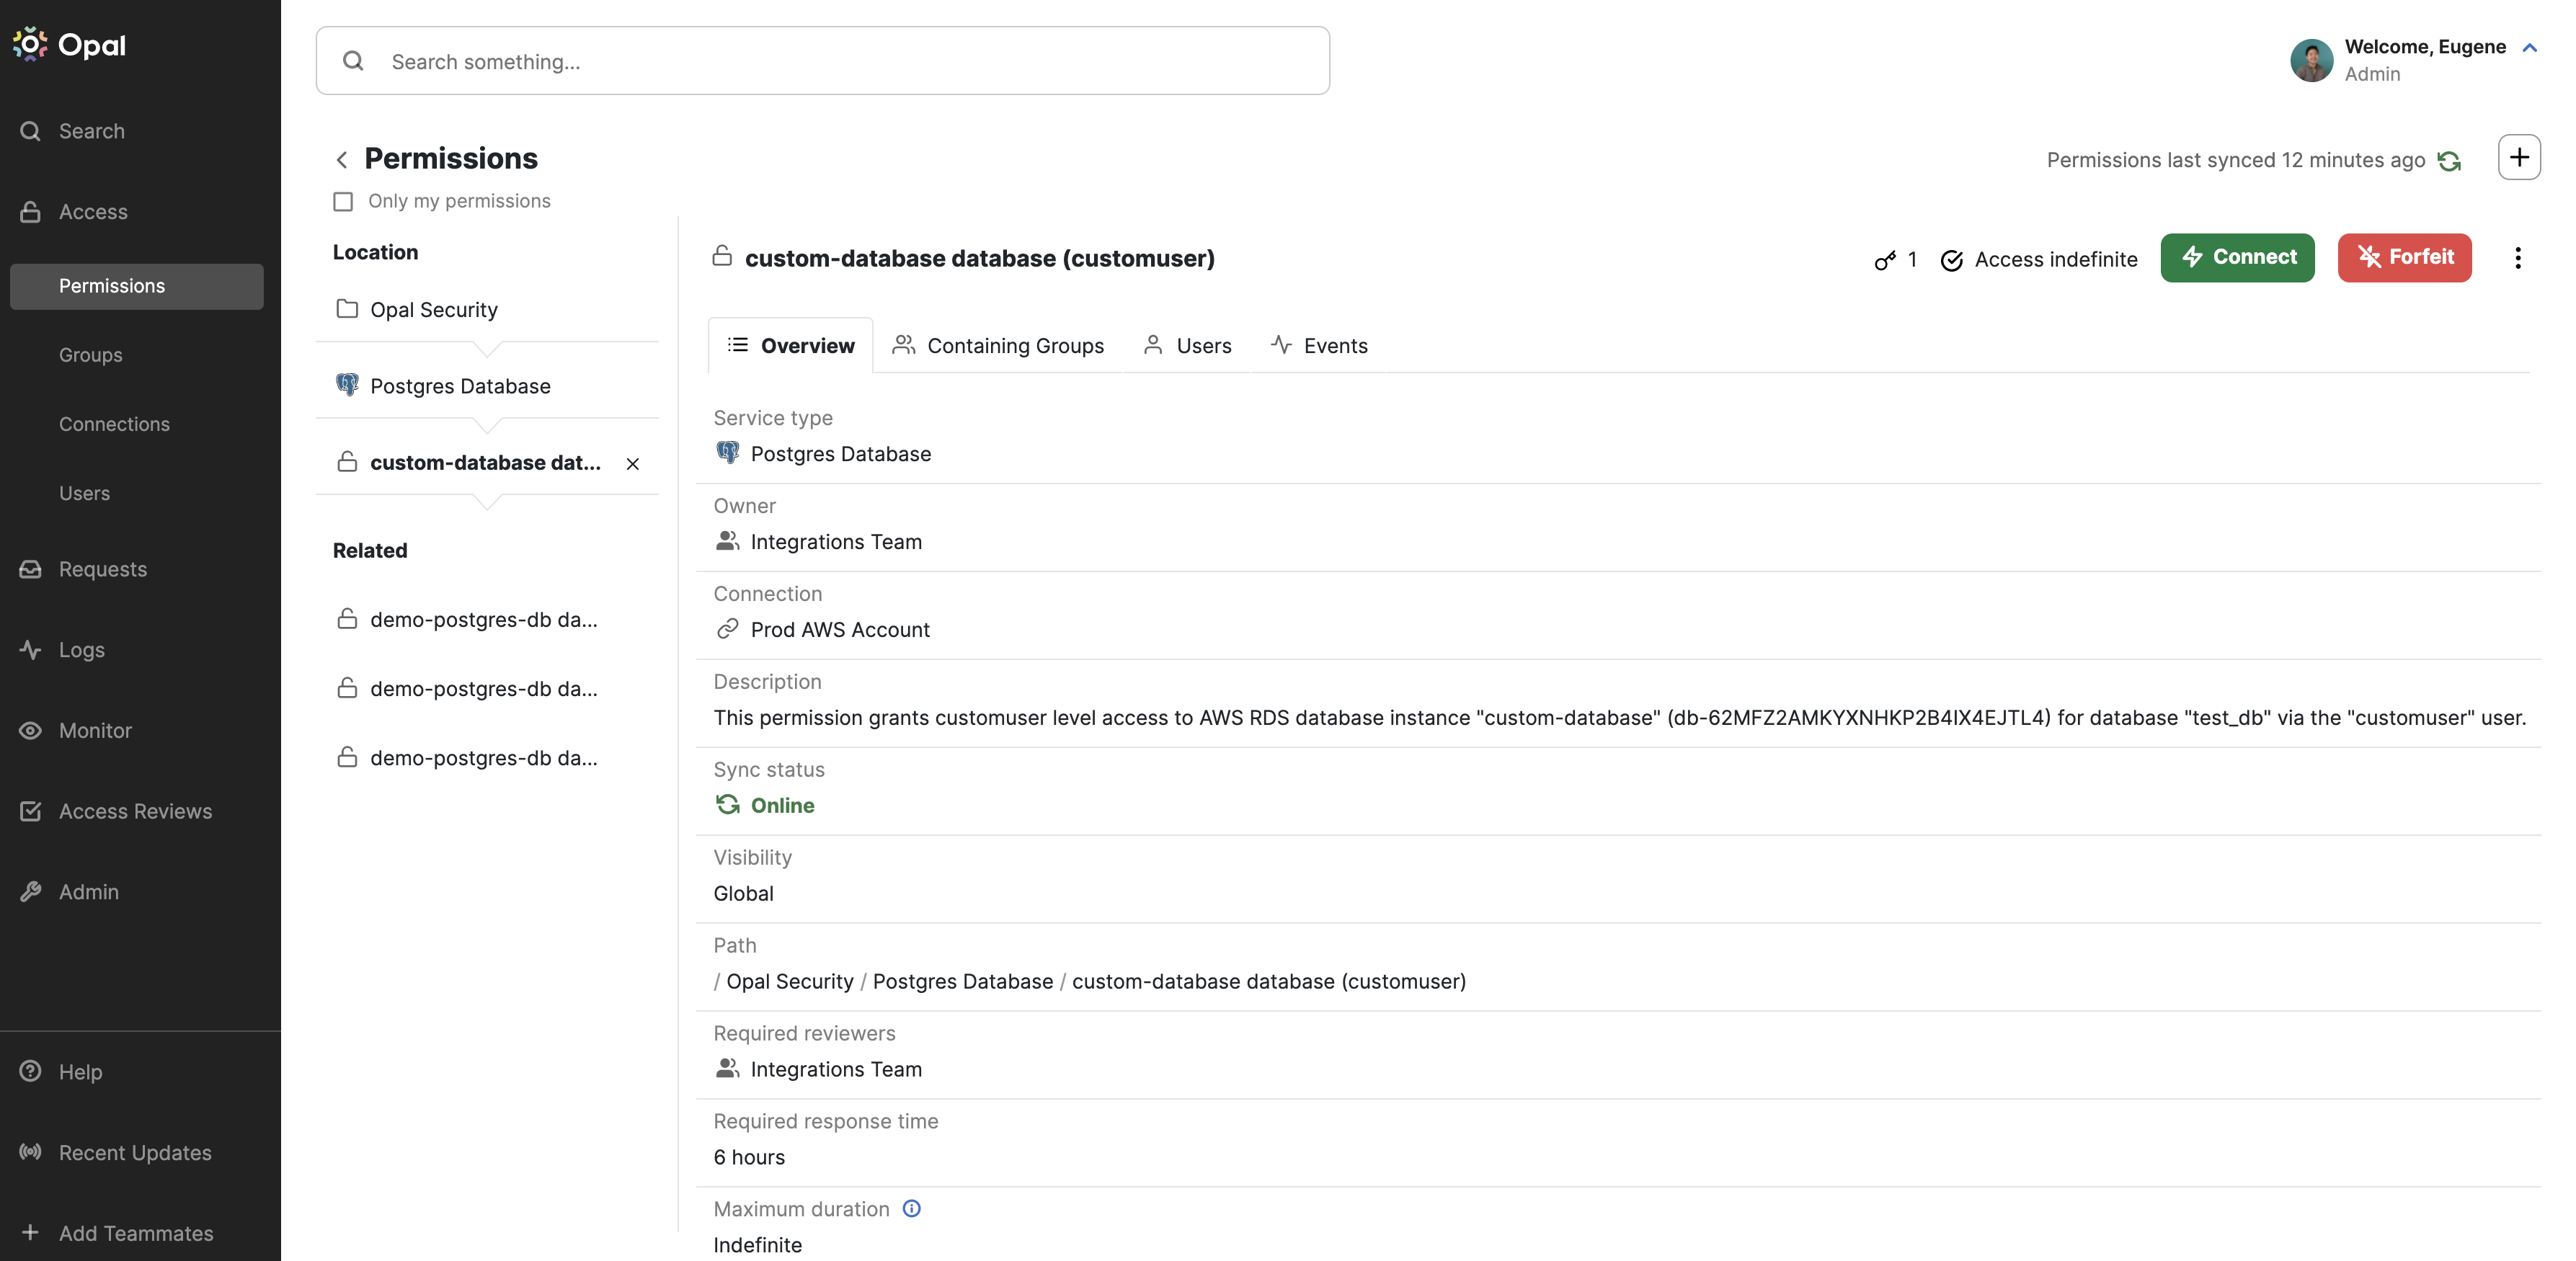Open the Monitor eye icon
The height and width of the screenshot is (1261, 2576).
(30, 731)
